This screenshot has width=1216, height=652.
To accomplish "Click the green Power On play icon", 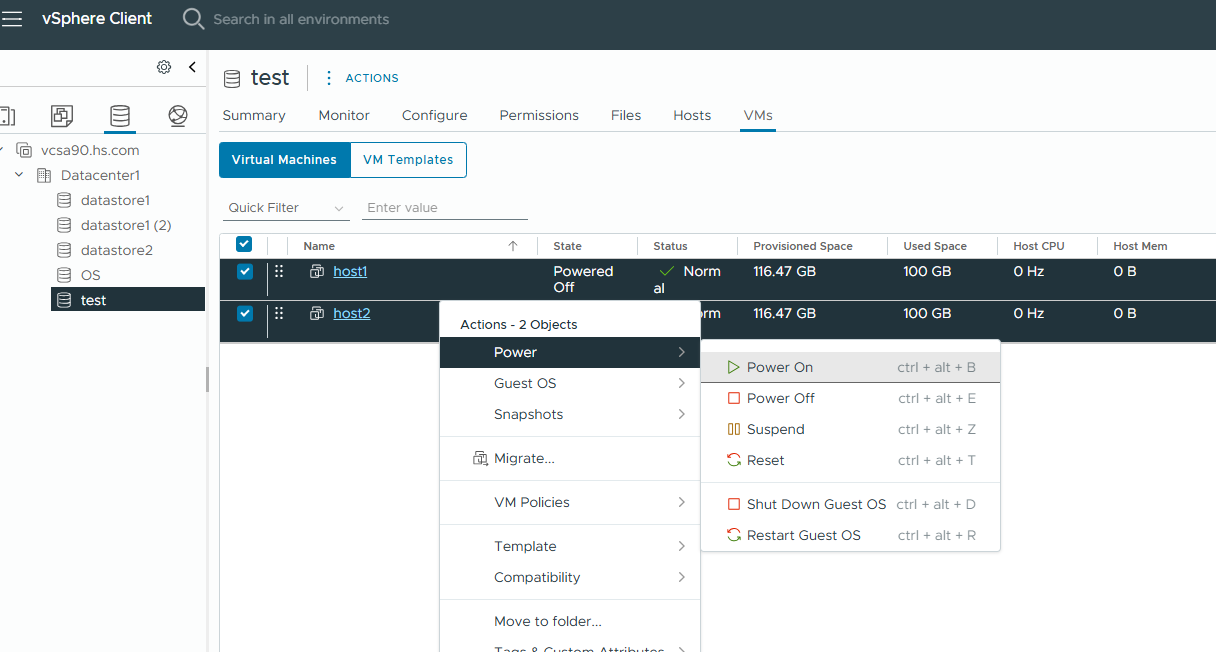I will (x=733, y=367).
